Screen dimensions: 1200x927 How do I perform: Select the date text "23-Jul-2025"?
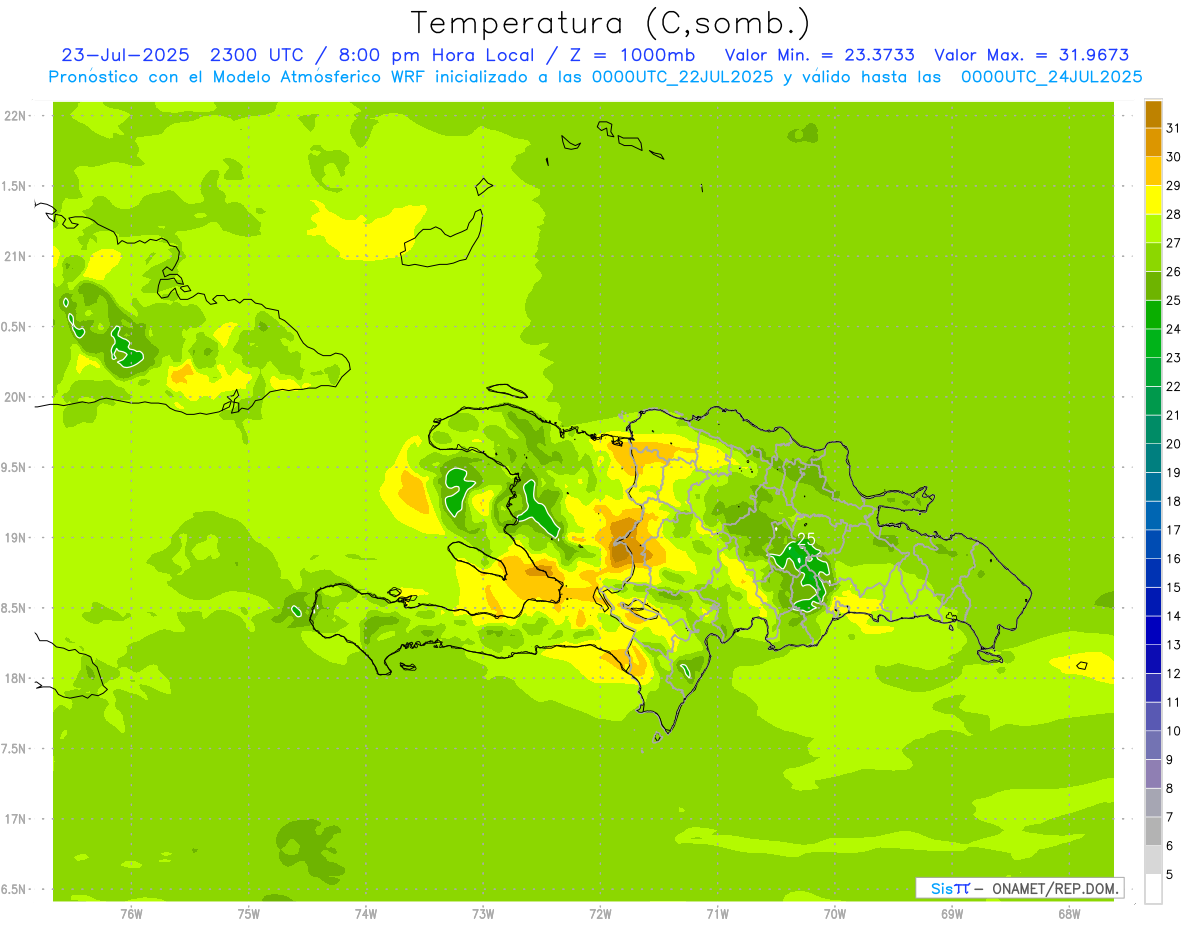coord(125,55)
